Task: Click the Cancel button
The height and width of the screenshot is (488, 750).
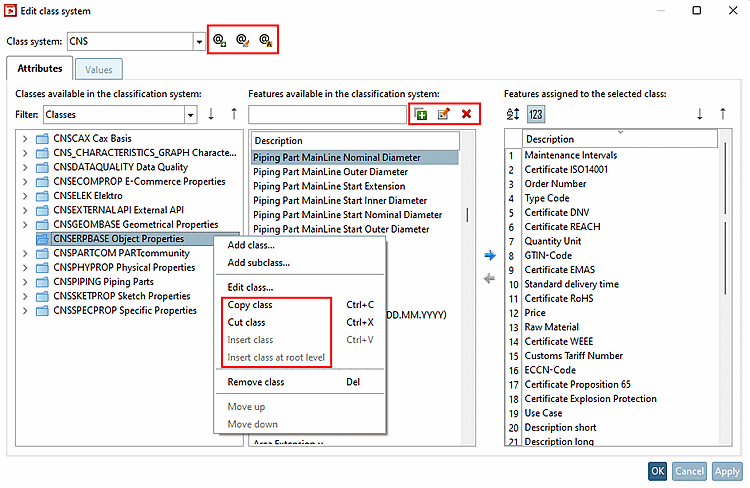Action: click(x=689, y=471)
